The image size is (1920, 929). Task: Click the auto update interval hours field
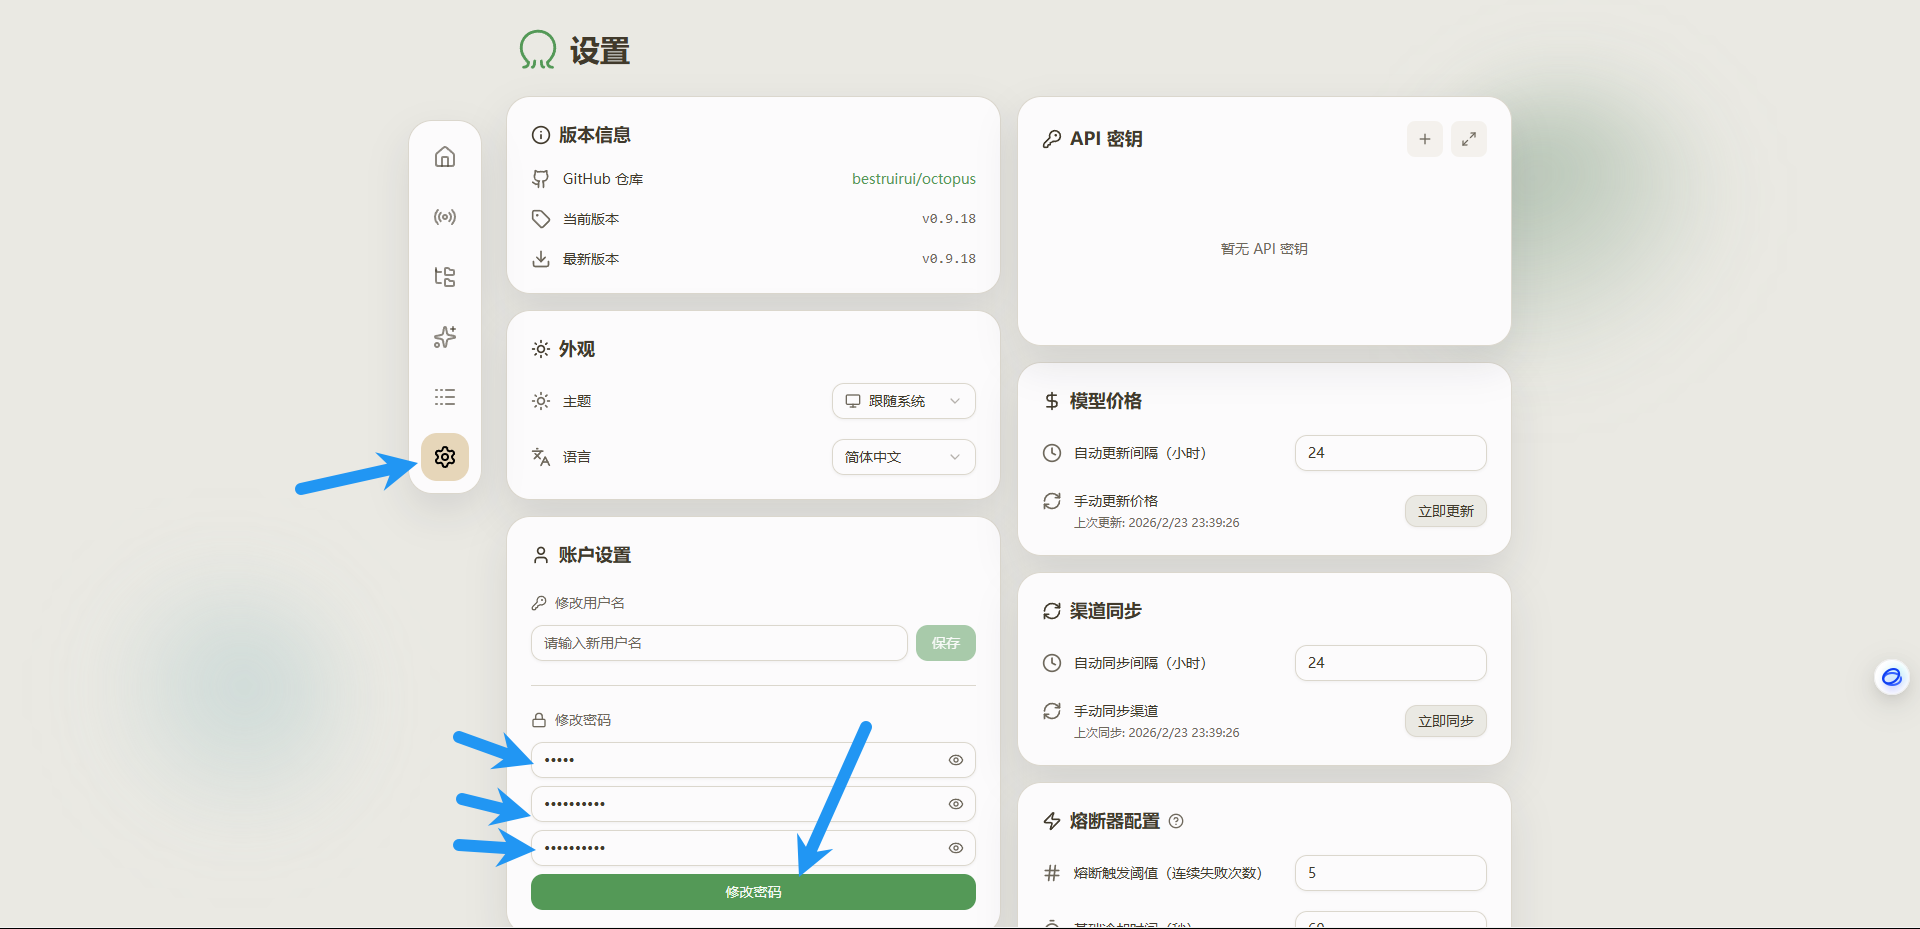(1389, 453)
